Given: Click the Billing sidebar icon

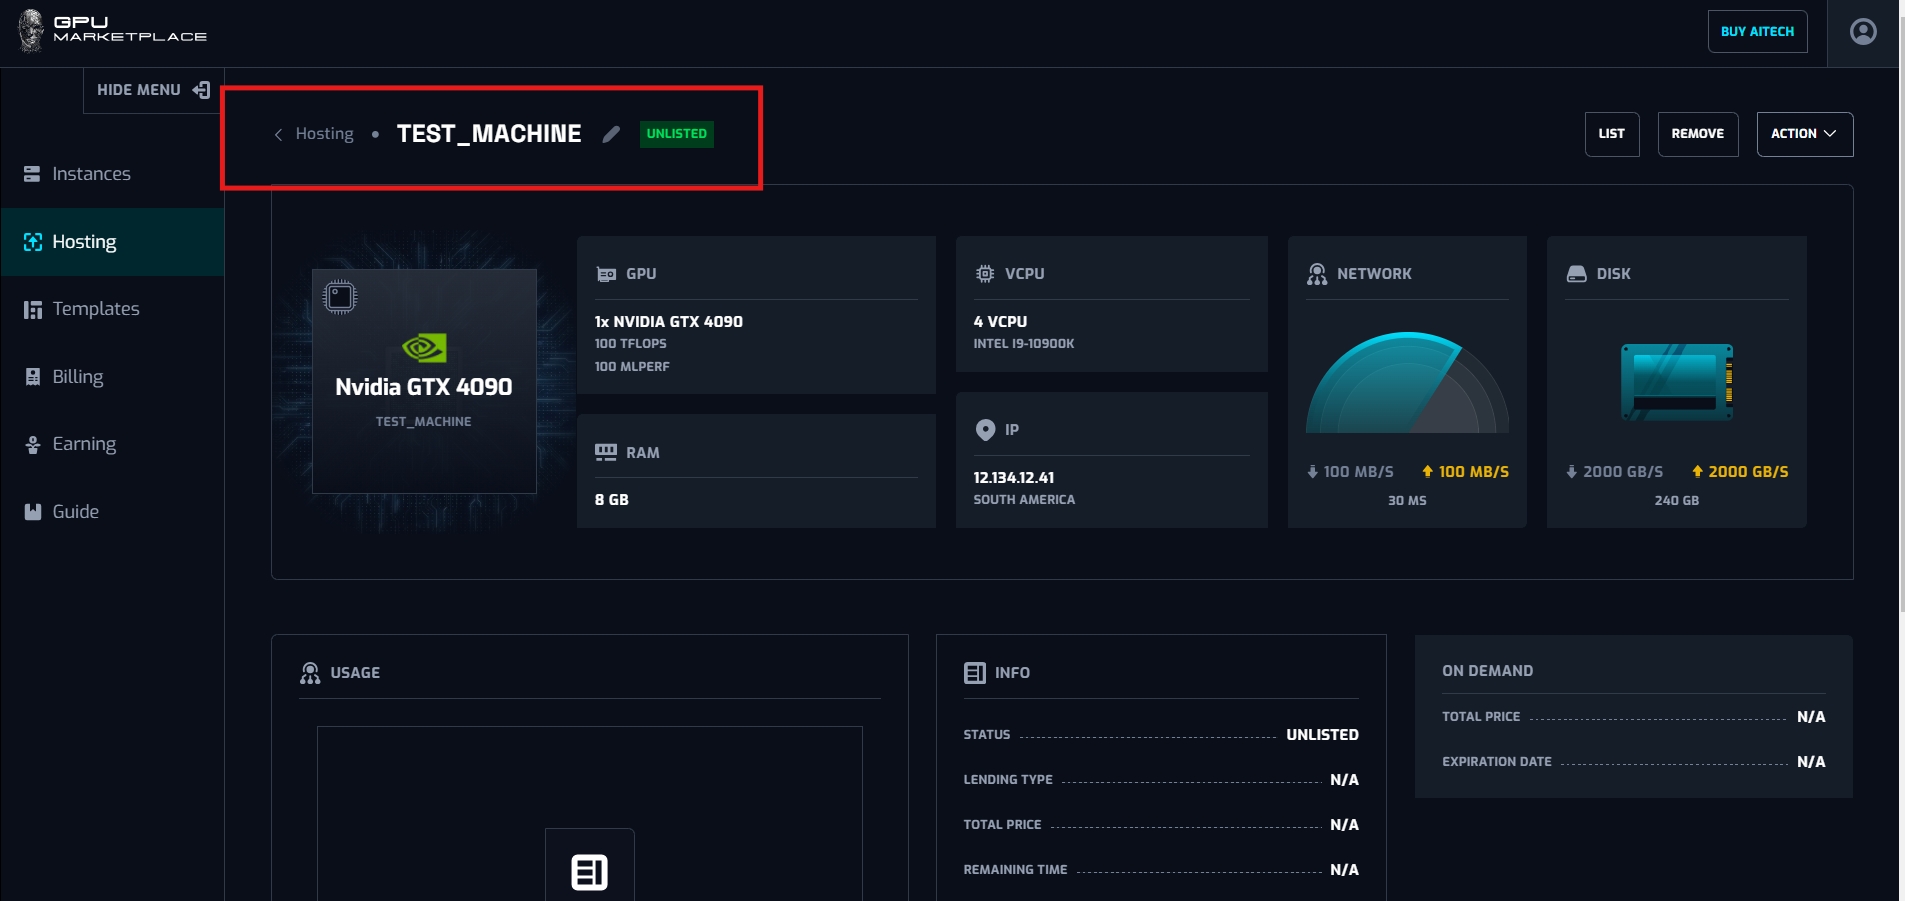Looking at the screenshot, I should click(x=32, y=377).
